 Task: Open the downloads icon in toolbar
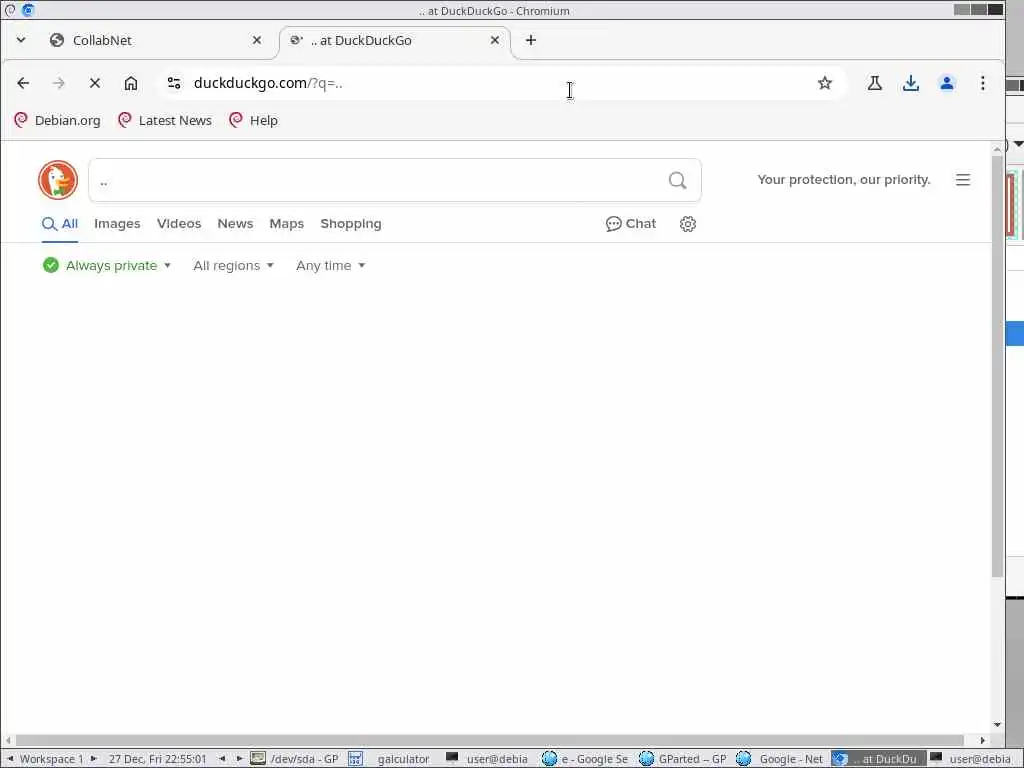(910, 83)
